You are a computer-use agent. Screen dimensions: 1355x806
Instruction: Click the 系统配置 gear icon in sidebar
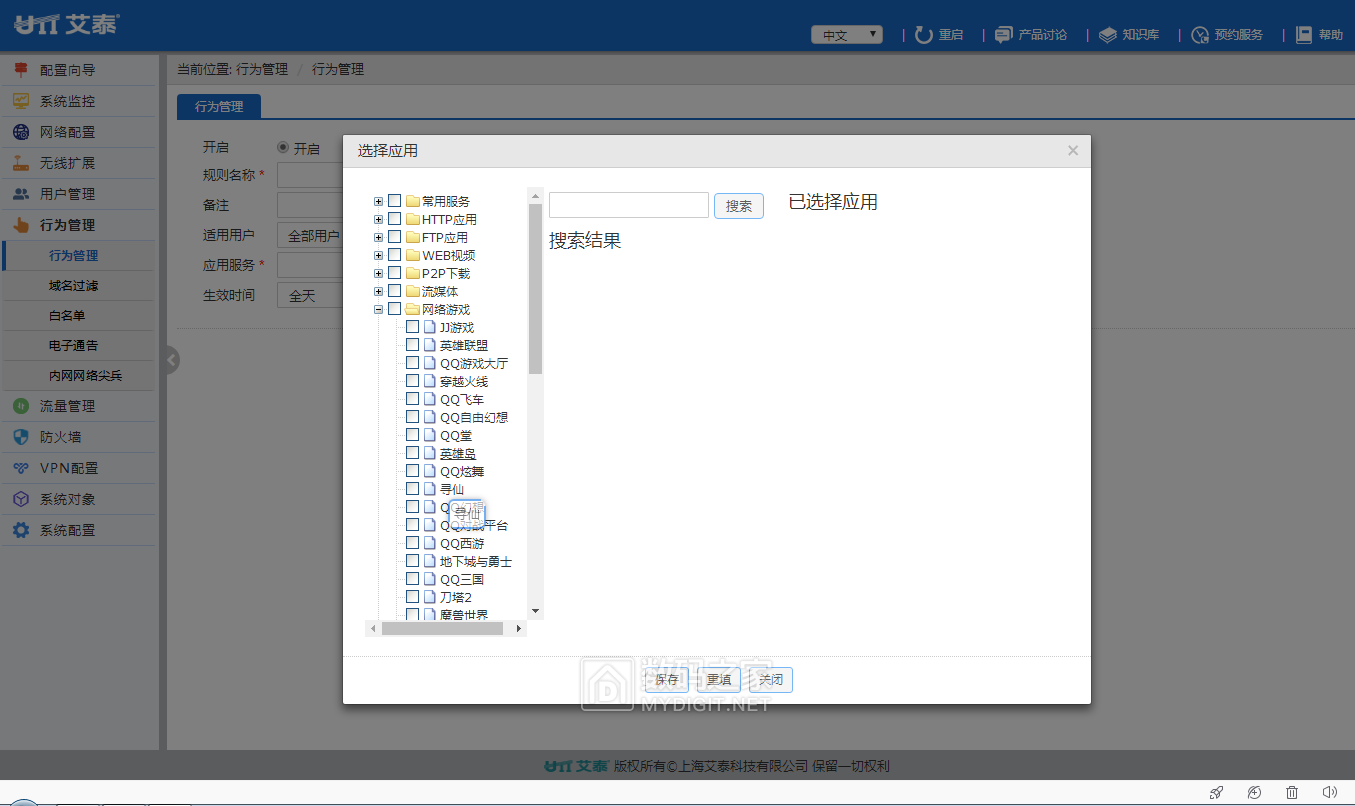click(x=21, y=530)
